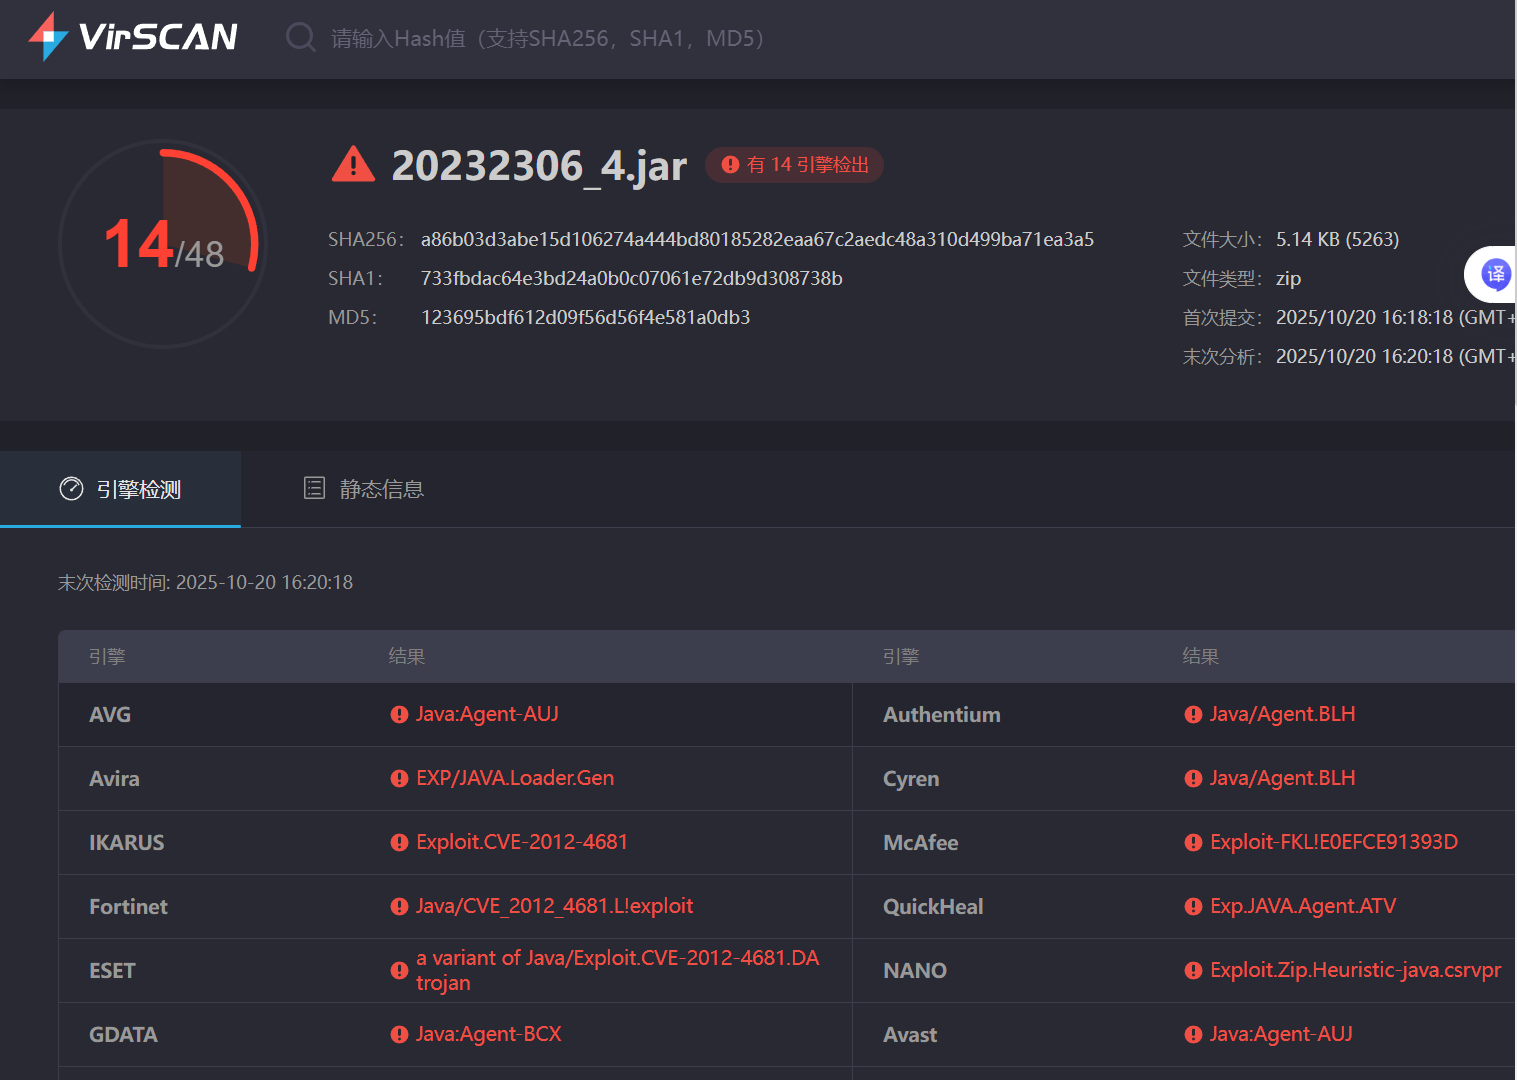Click the translate floating button
Image resolution: width=1517 pixels, height=1080 pixels.
[1494, 274]
